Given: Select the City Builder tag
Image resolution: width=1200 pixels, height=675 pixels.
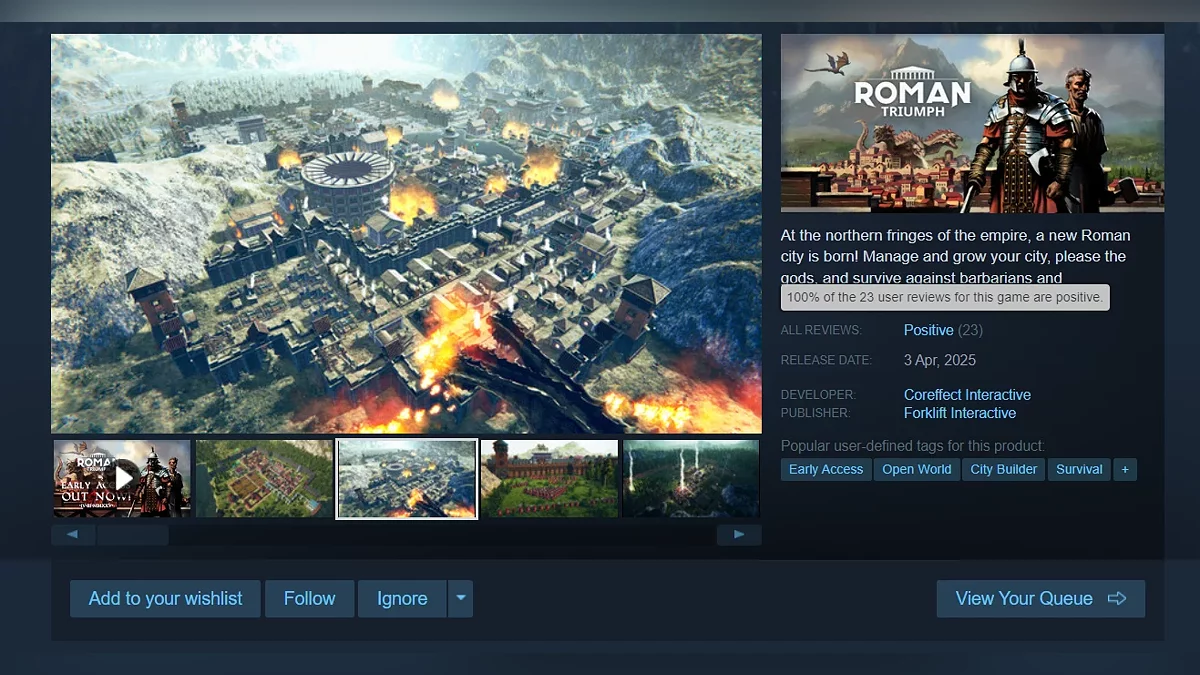Looking at the screenshot, I should (x=1003, y=469).
